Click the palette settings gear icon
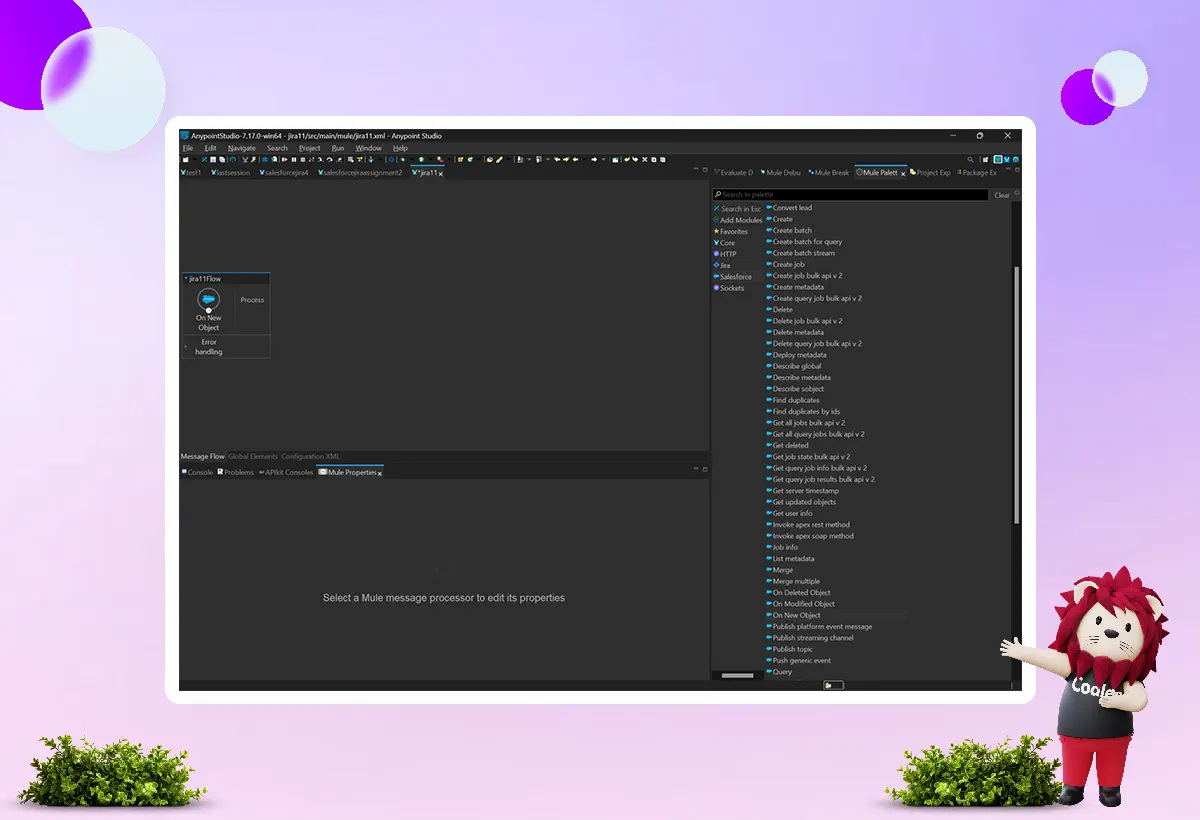The height and width of the screenshot is (820, 1200). 1017,194
